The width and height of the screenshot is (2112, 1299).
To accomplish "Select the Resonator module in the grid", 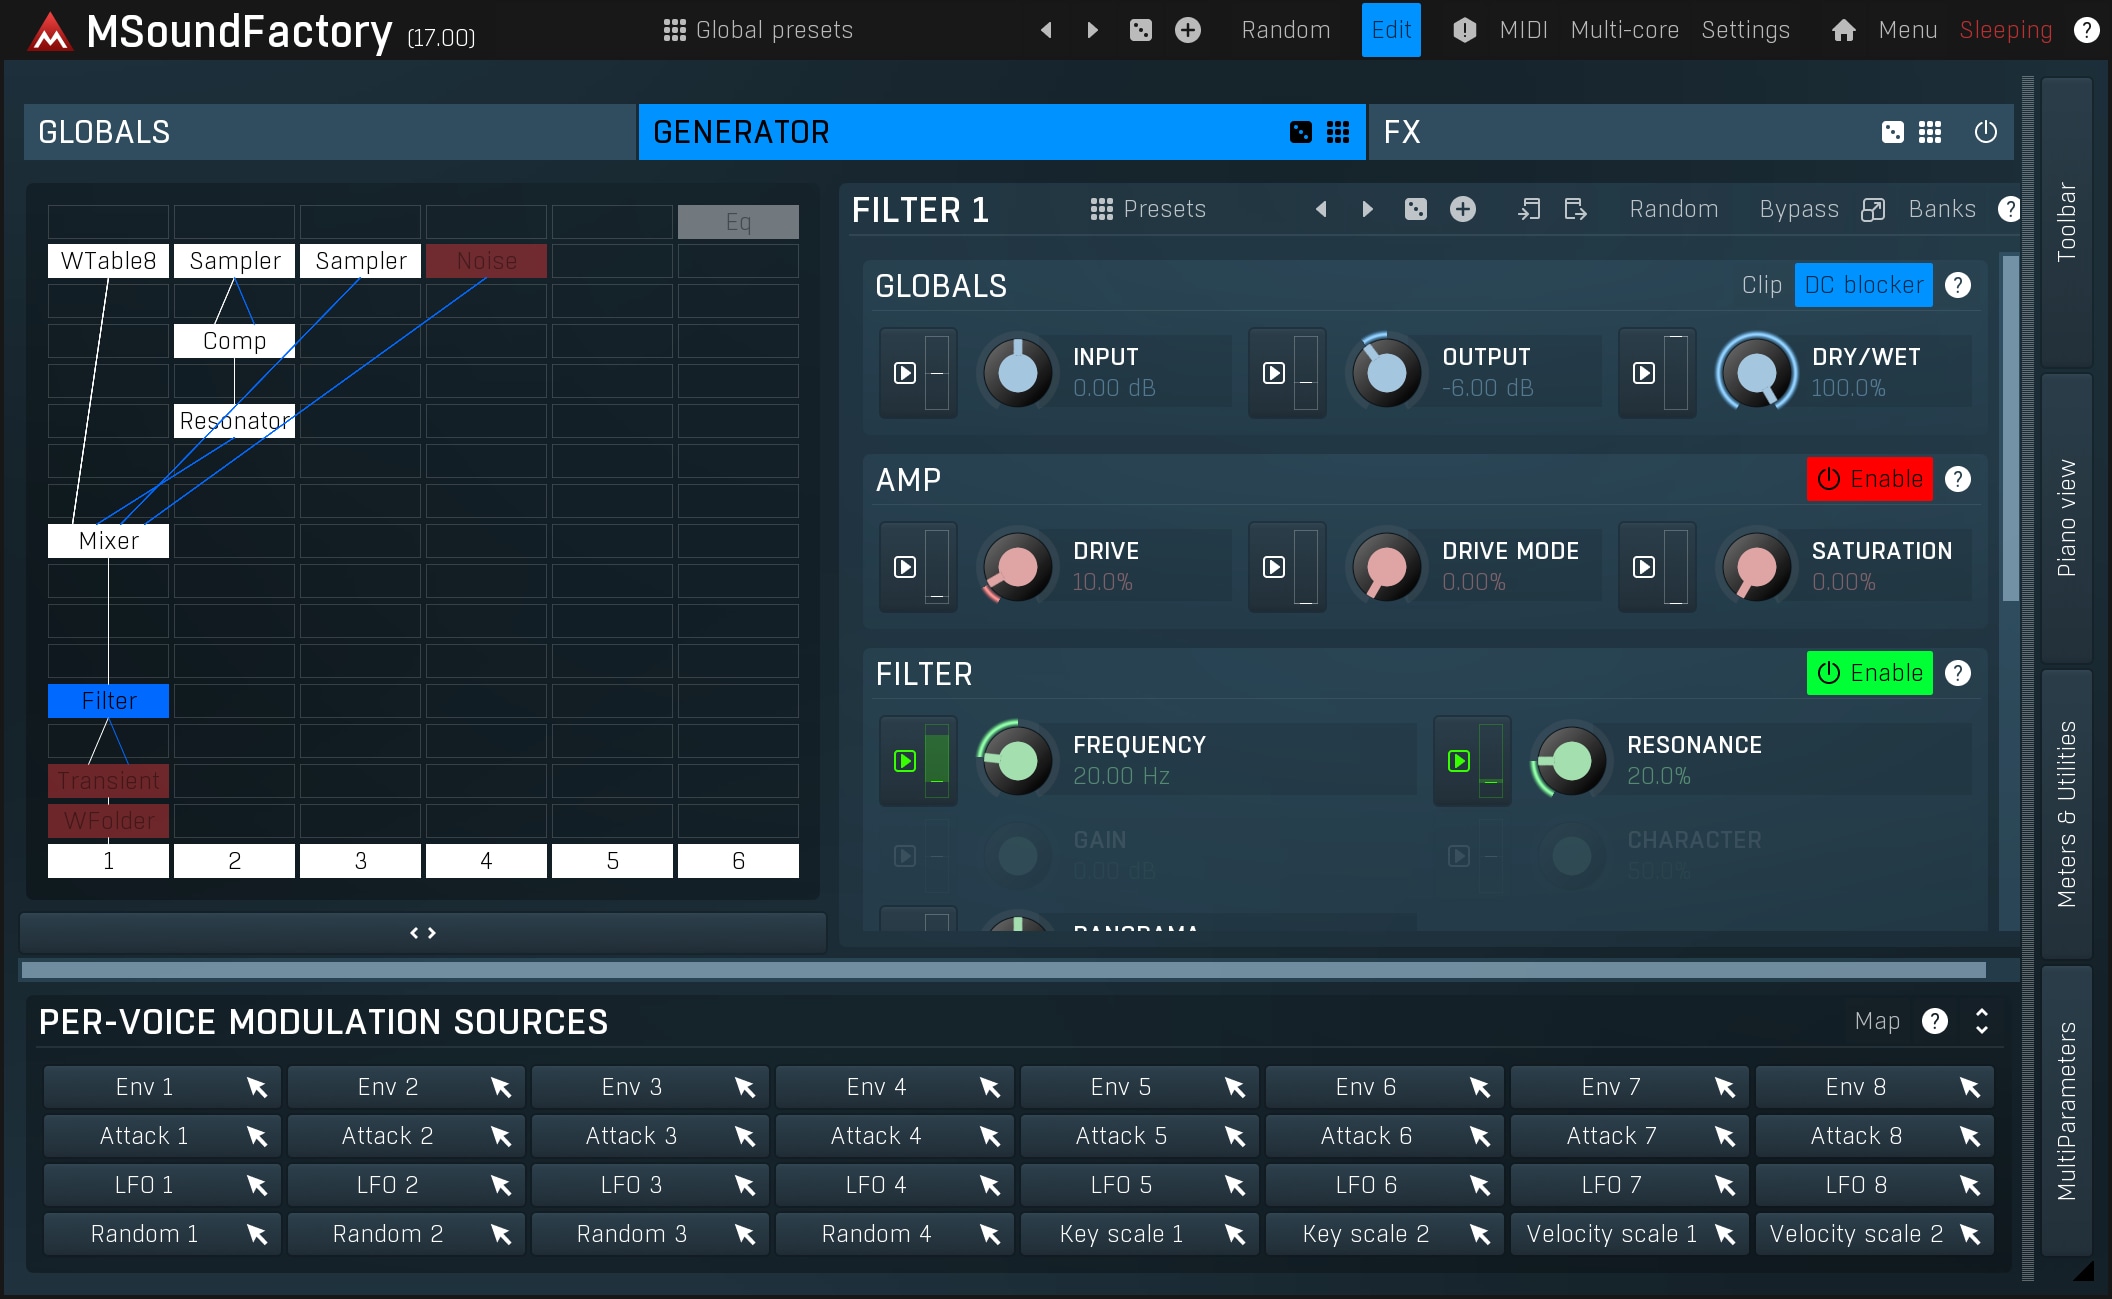I will pyautogui.click(x=234, y=421).
